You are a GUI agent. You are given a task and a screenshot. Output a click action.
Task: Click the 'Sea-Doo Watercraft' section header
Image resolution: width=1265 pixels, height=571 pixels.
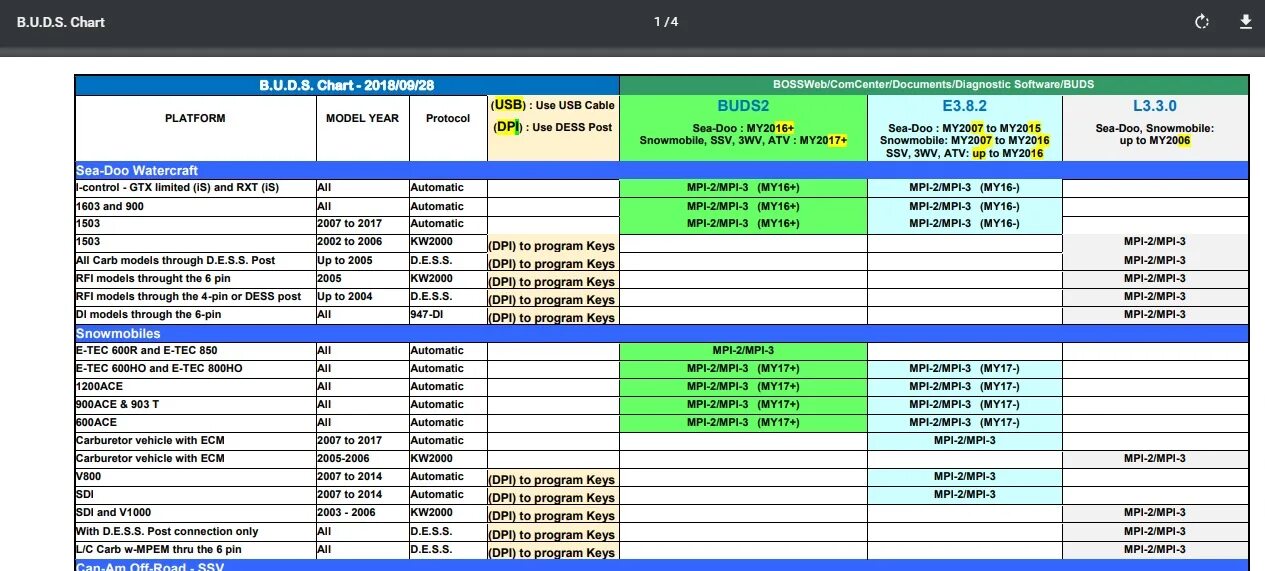137,171
